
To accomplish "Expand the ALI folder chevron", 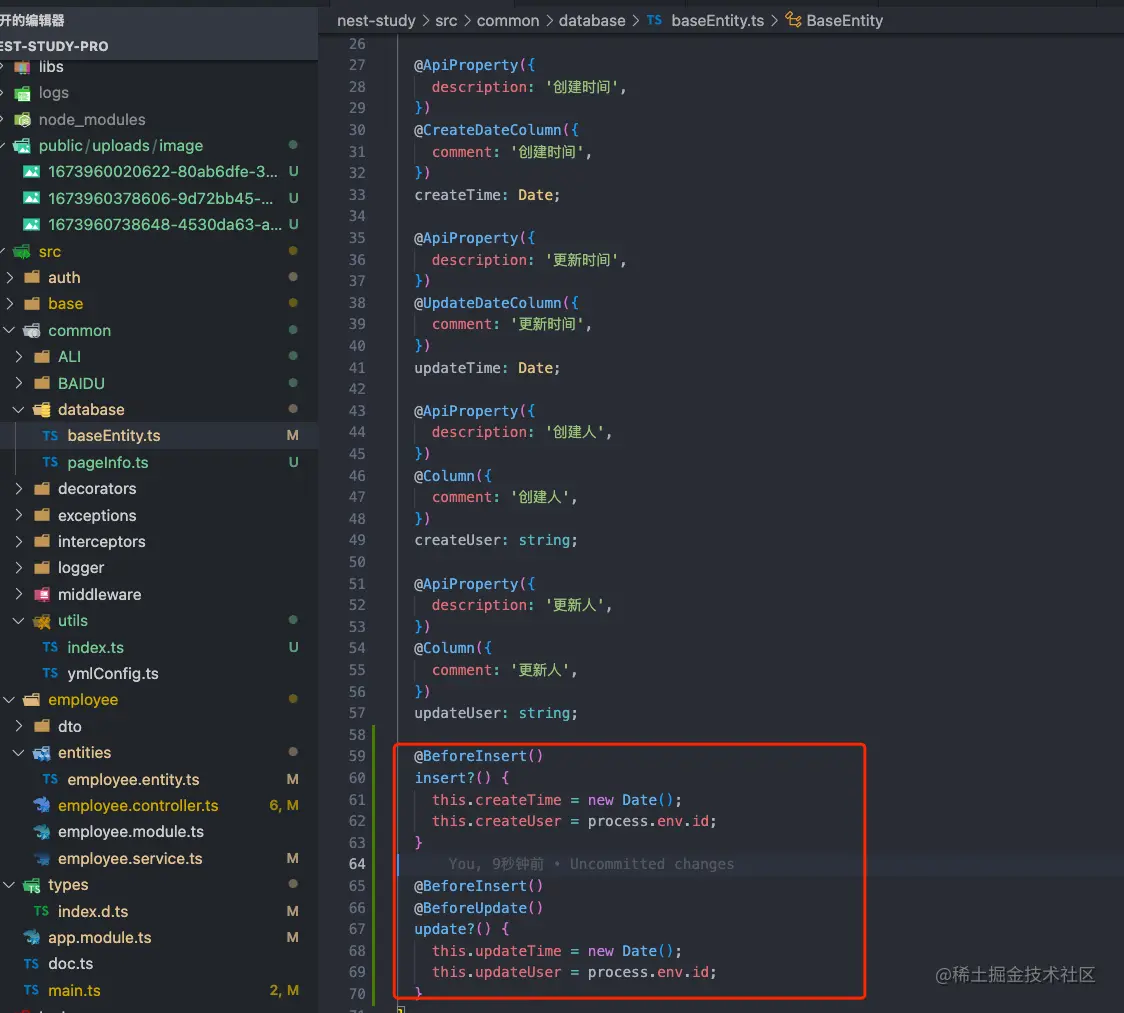I will click(19, 357).
